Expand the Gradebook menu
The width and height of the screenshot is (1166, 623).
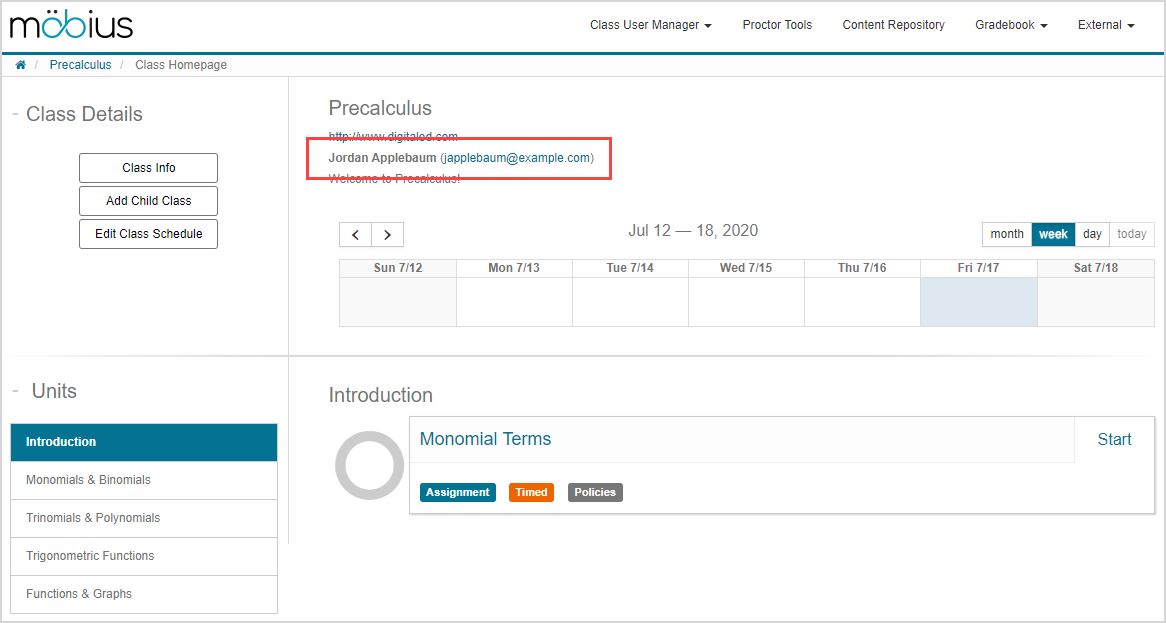(1011, 25)
